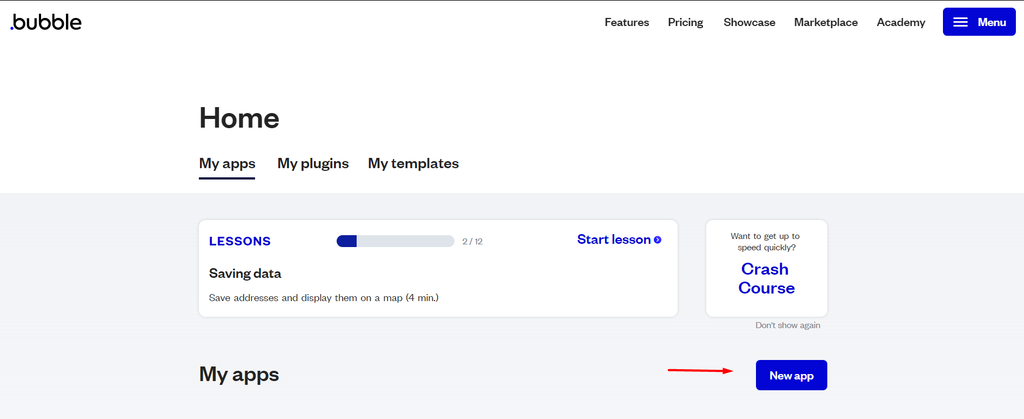1024x419 pixels.
Task: Click 'Want to get up to speed quickly?' text
Action: click(766, 241)
